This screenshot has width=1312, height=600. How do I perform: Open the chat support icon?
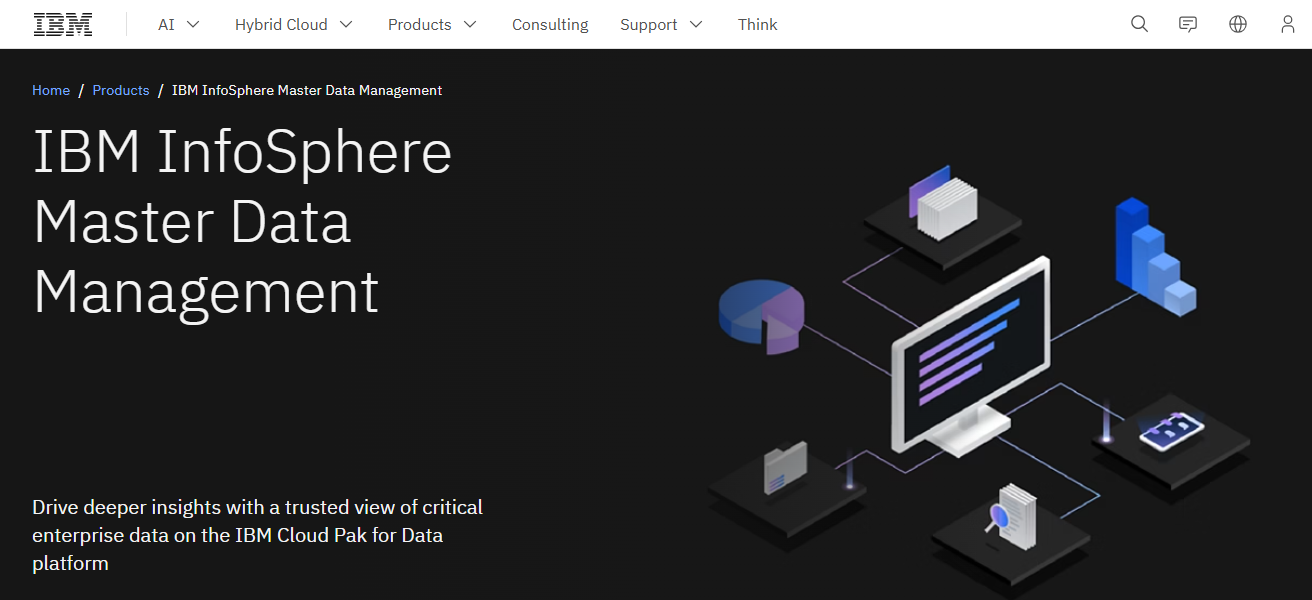[1187, 23]
